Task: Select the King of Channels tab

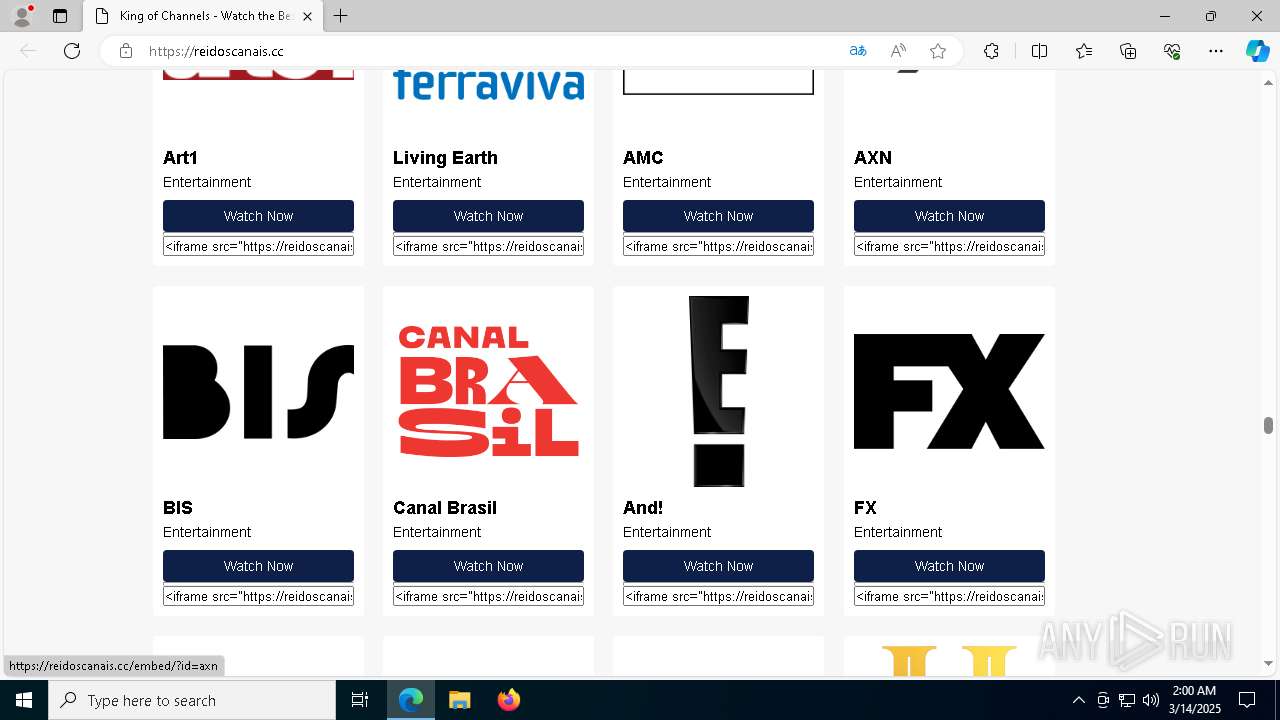Action: click(202, 16)
